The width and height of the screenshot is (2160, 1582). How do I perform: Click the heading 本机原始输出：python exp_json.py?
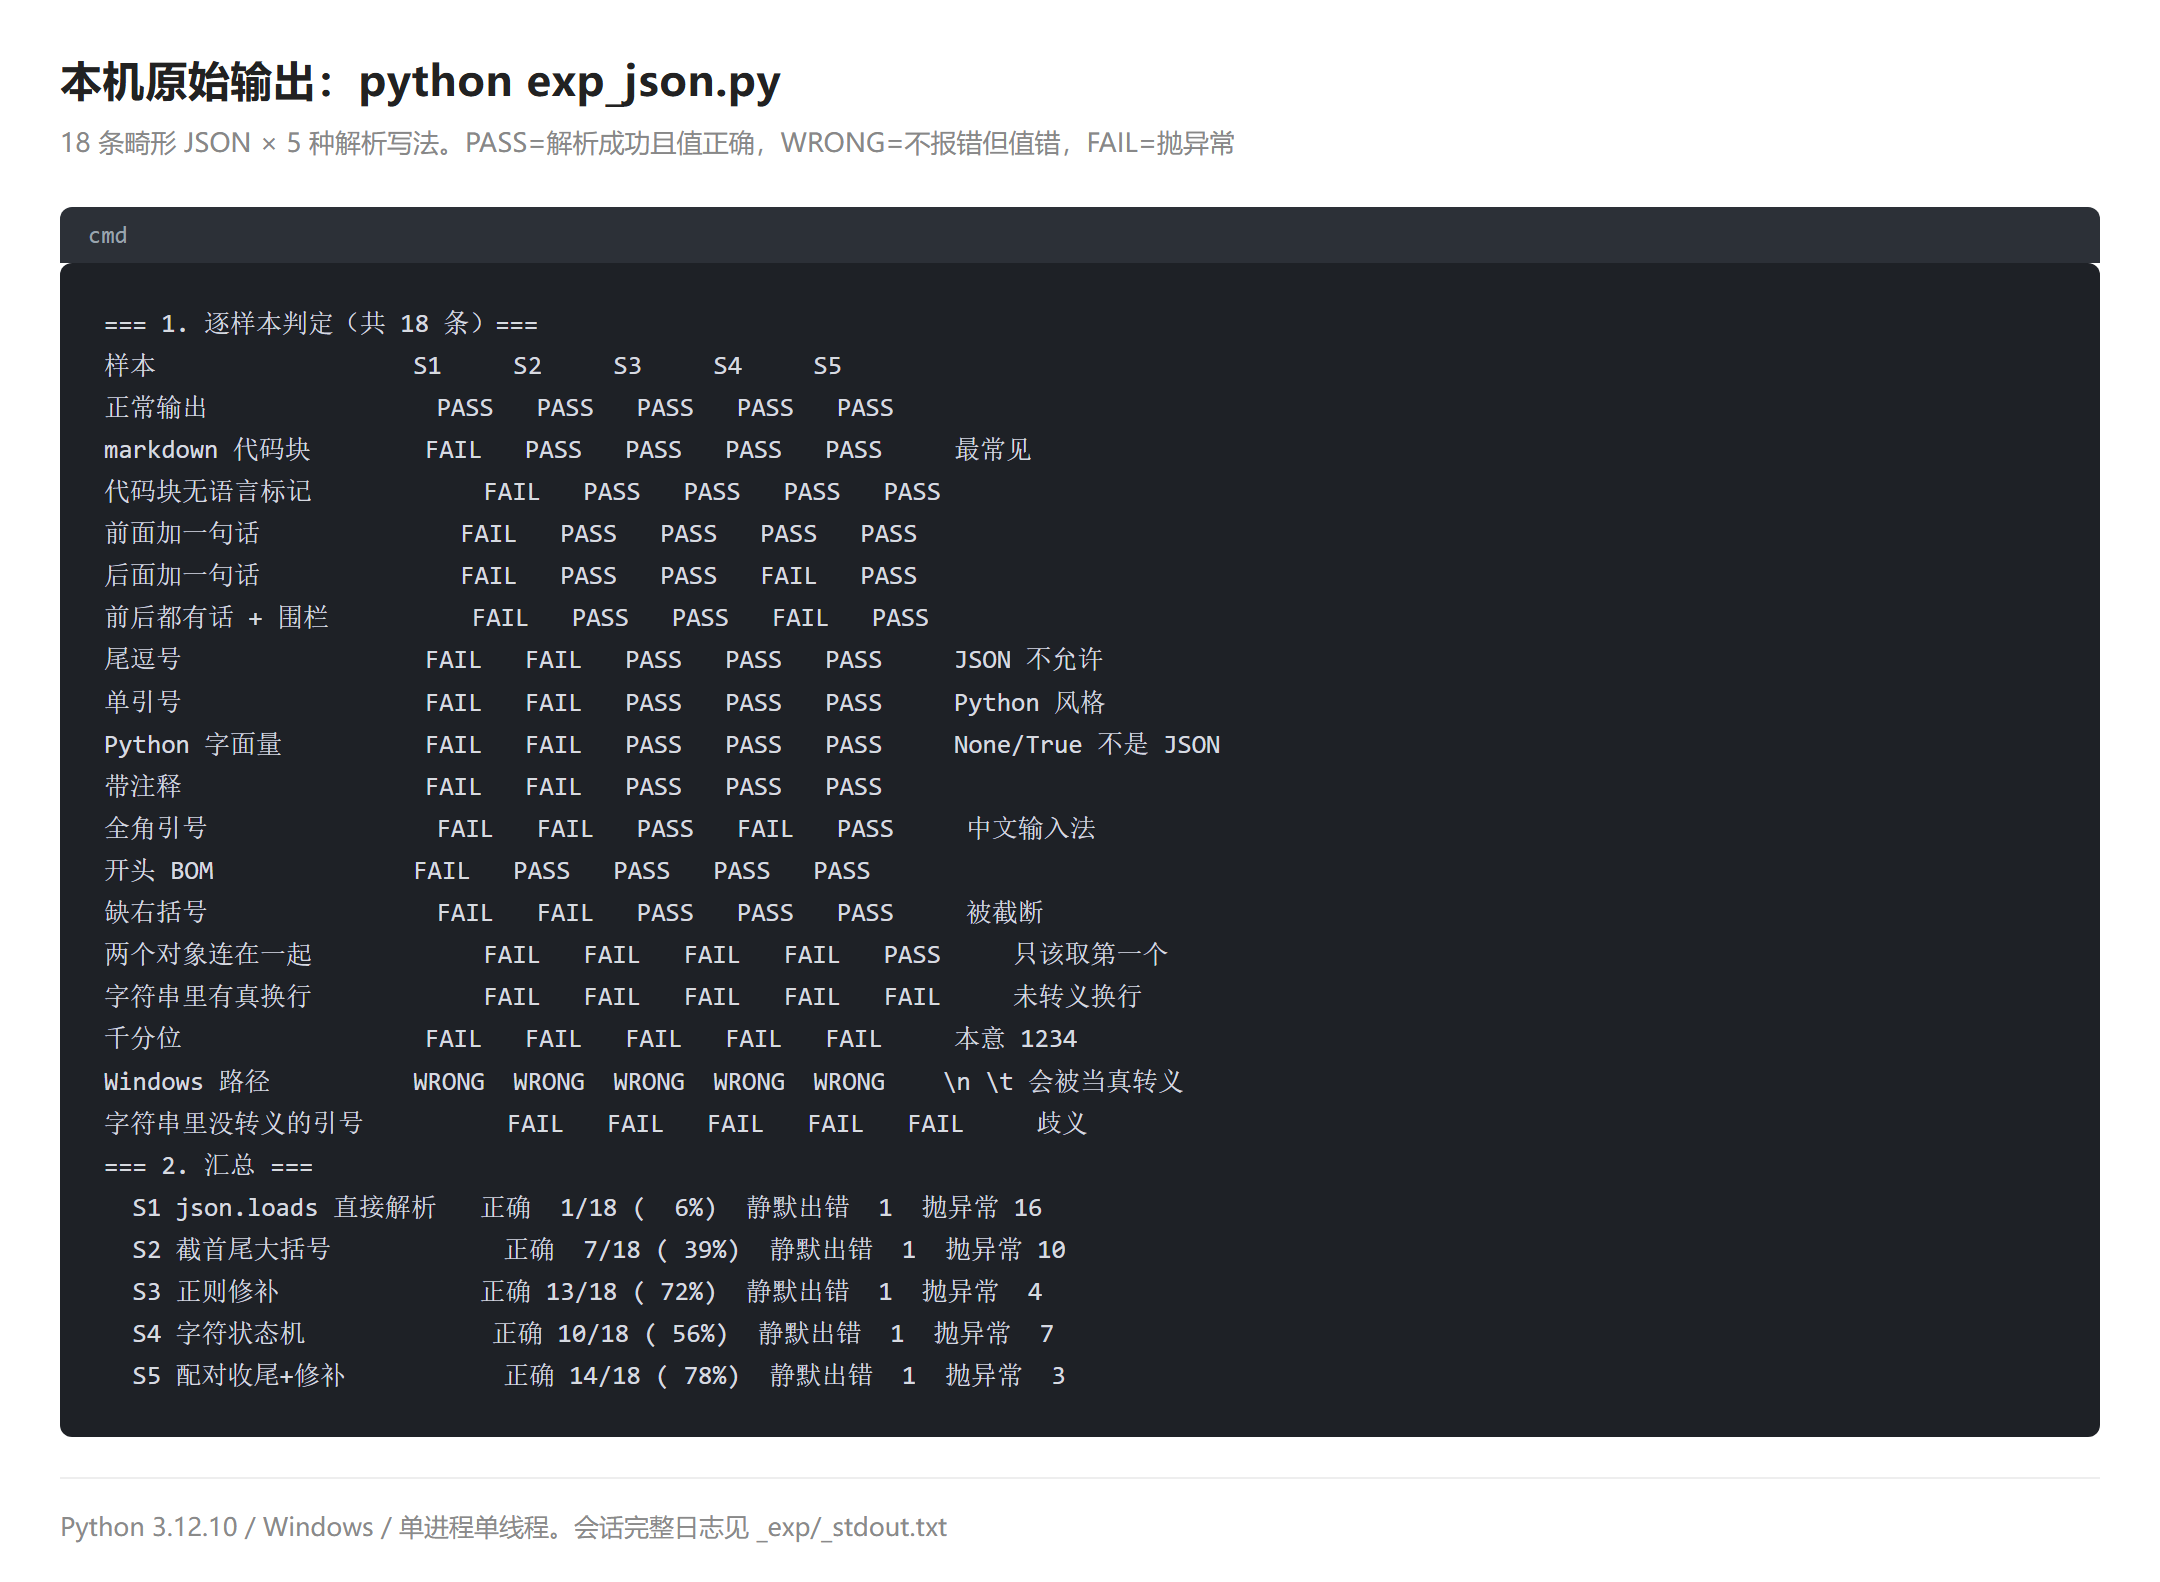(420, 82)
